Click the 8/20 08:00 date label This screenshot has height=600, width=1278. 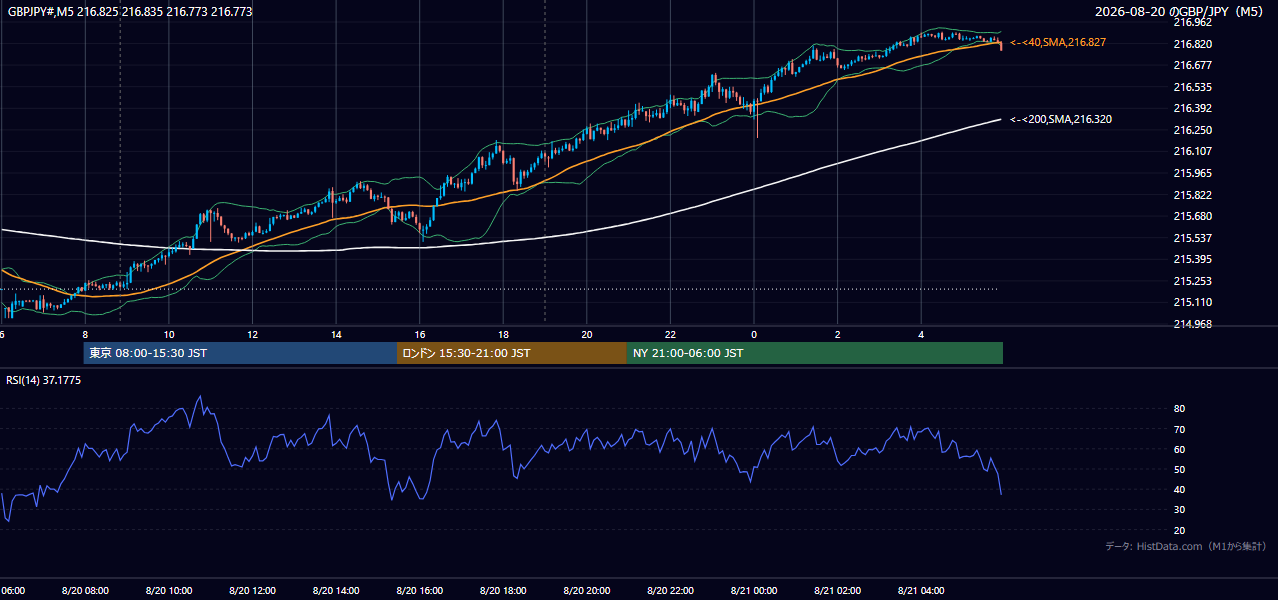(x=85, y=590)
